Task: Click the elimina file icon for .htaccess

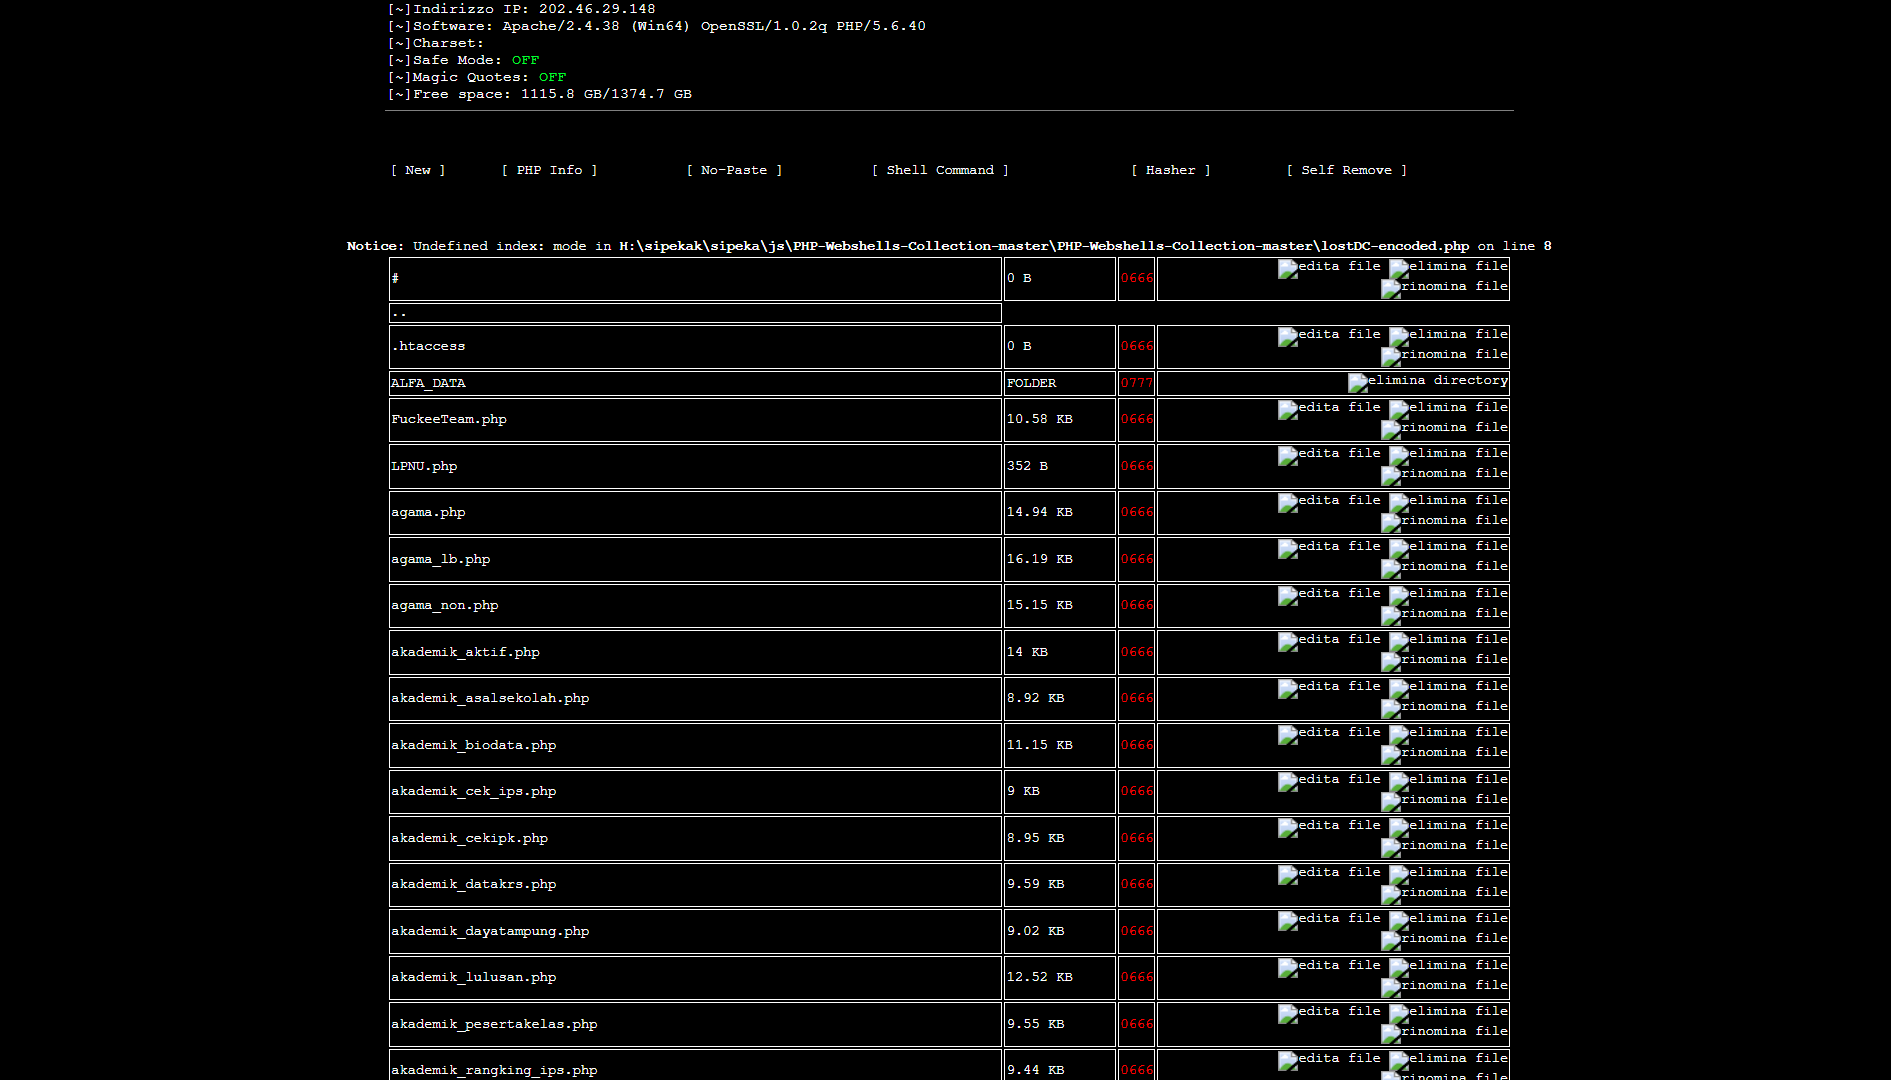Action: 1448,335
